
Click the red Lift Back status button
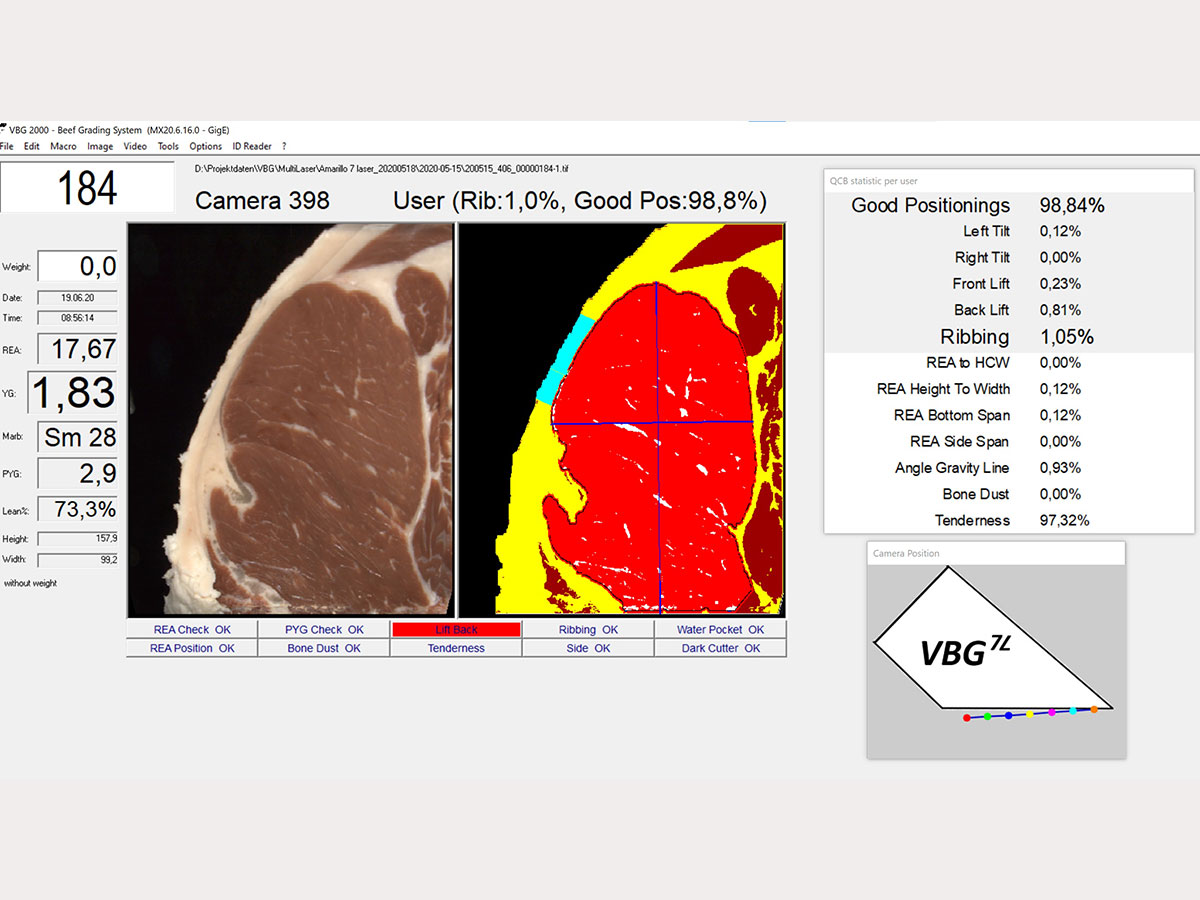point(456,630)
